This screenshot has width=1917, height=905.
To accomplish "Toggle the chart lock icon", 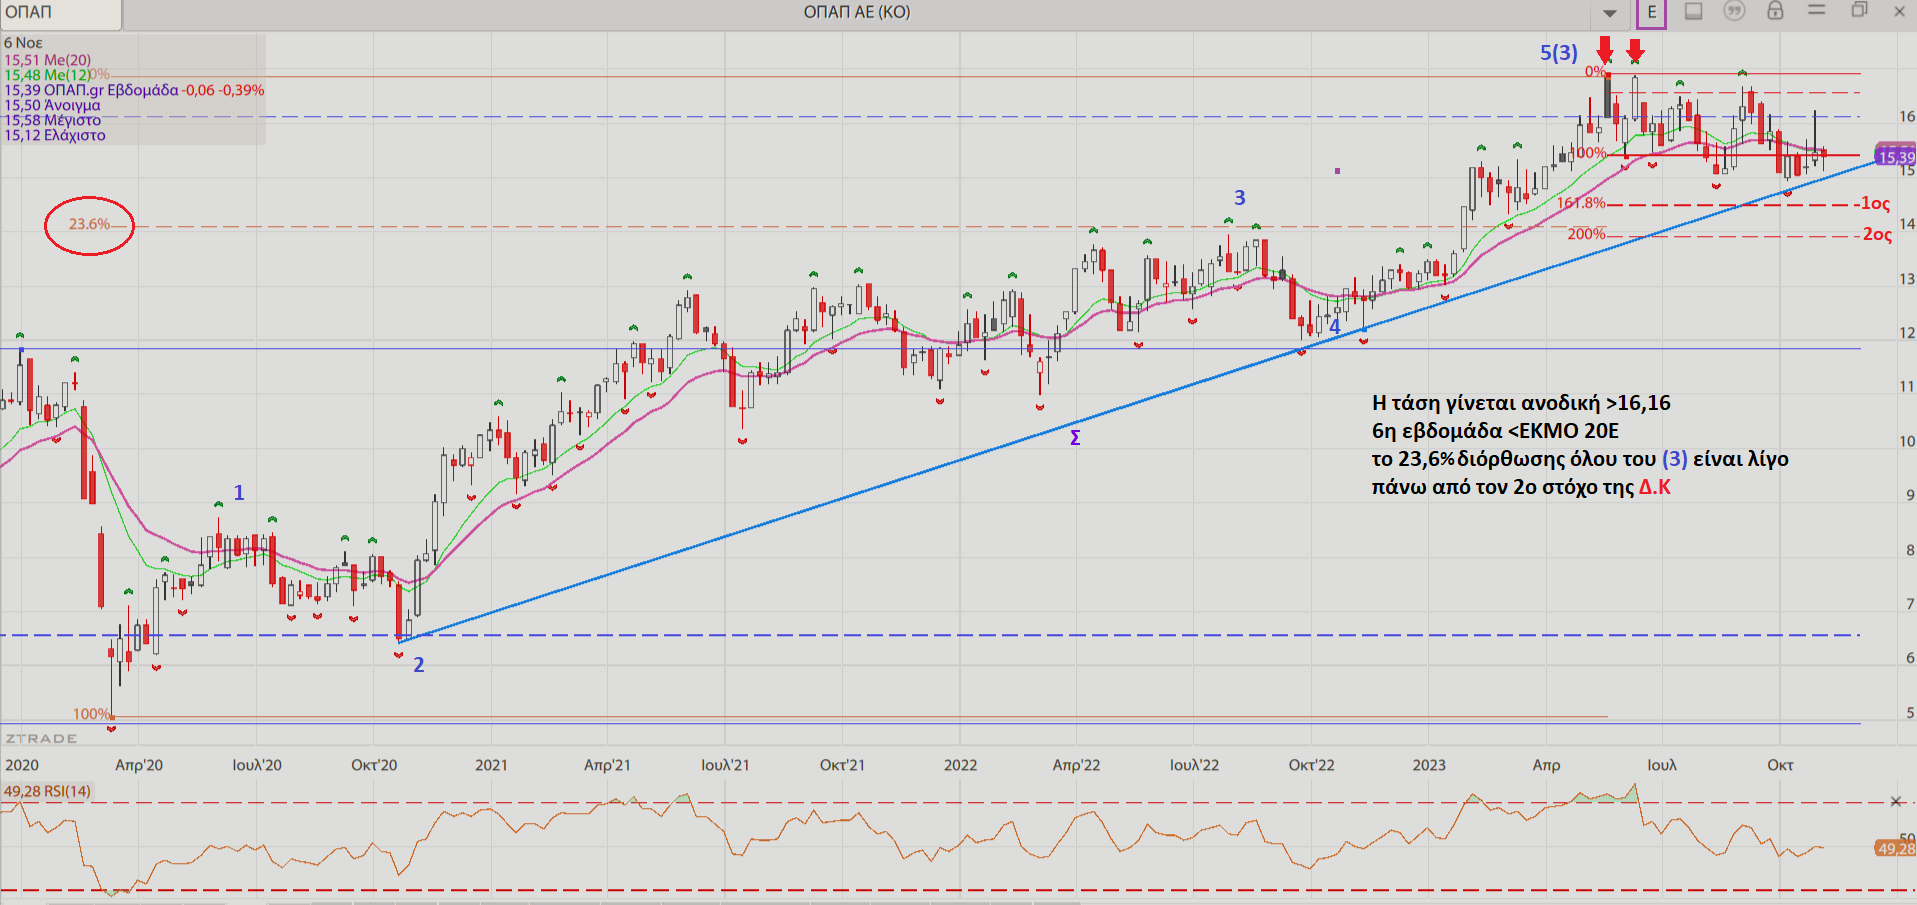I will pyautogui.click(x=1775, y=11).
